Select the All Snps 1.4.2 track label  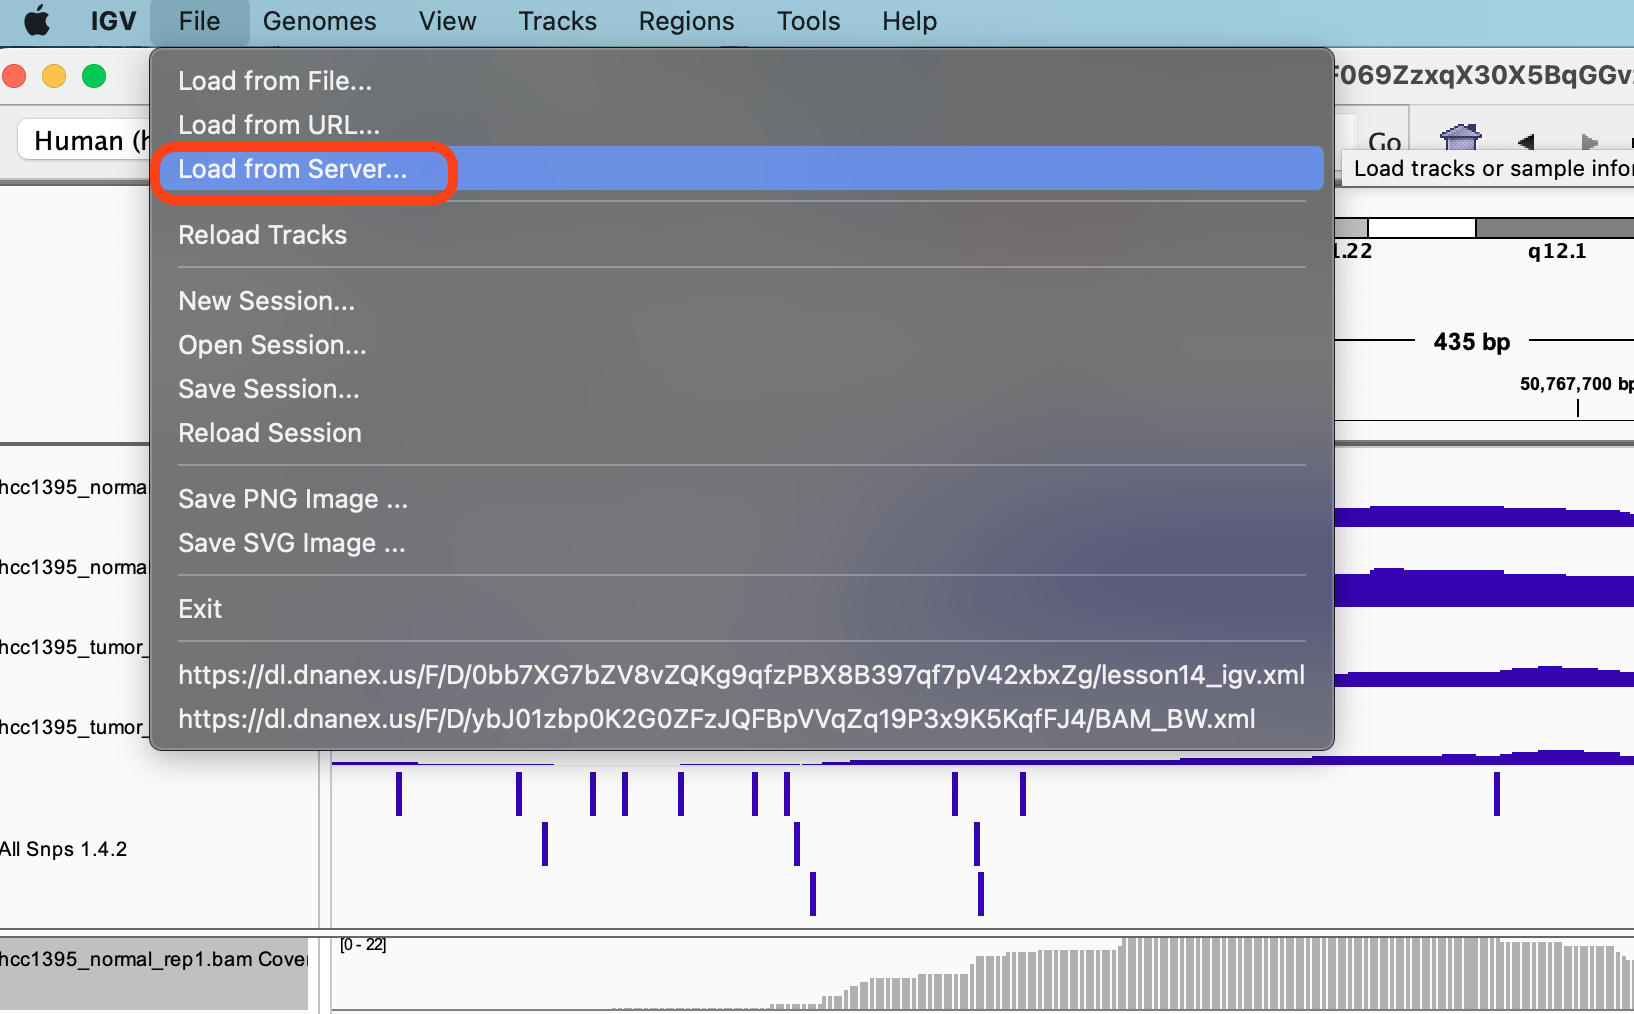point(64,849)
